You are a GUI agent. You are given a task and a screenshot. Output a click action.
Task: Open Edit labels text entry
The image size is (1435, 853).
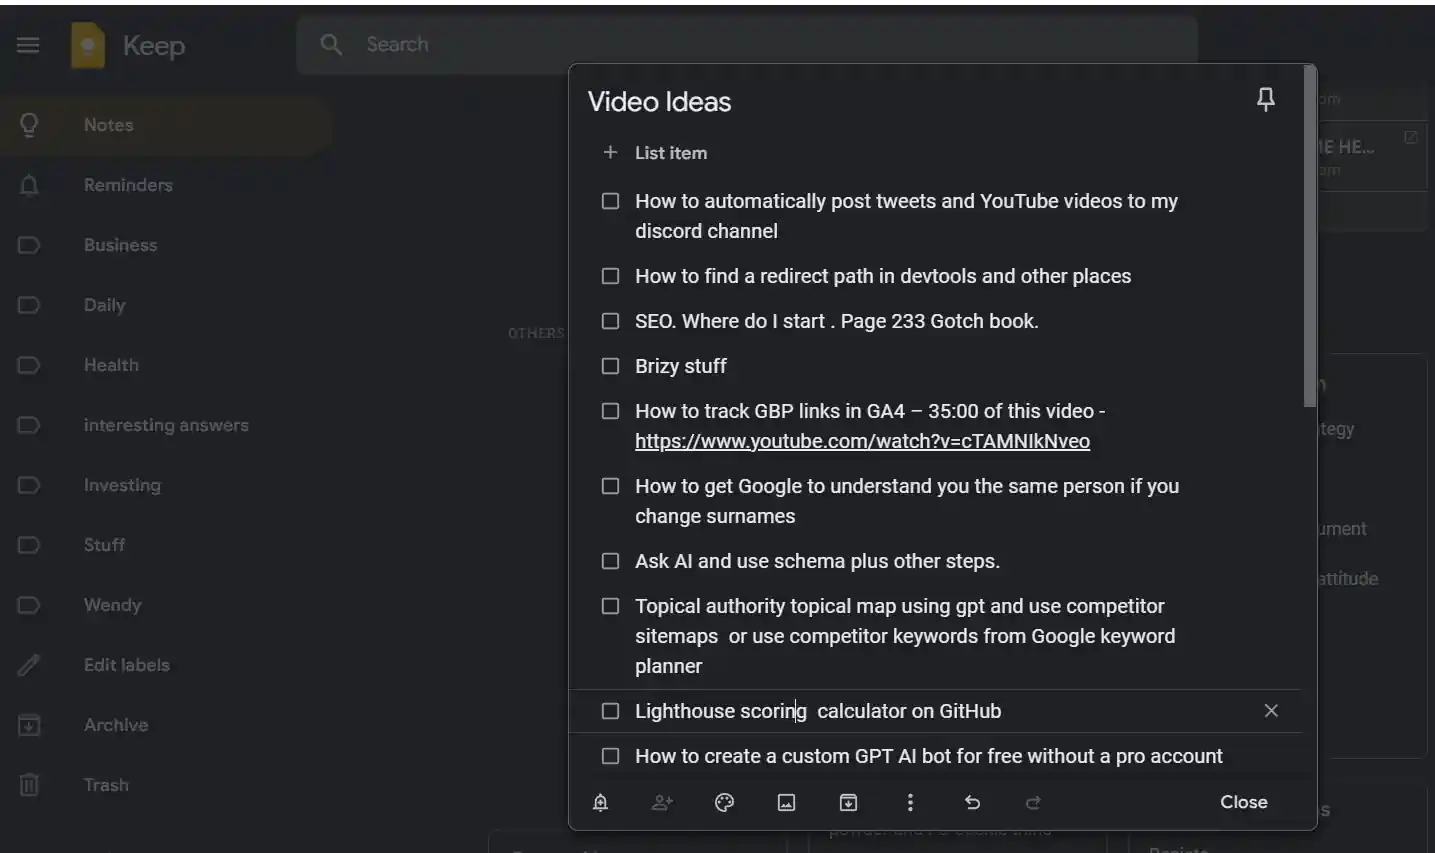pos(127,665)
